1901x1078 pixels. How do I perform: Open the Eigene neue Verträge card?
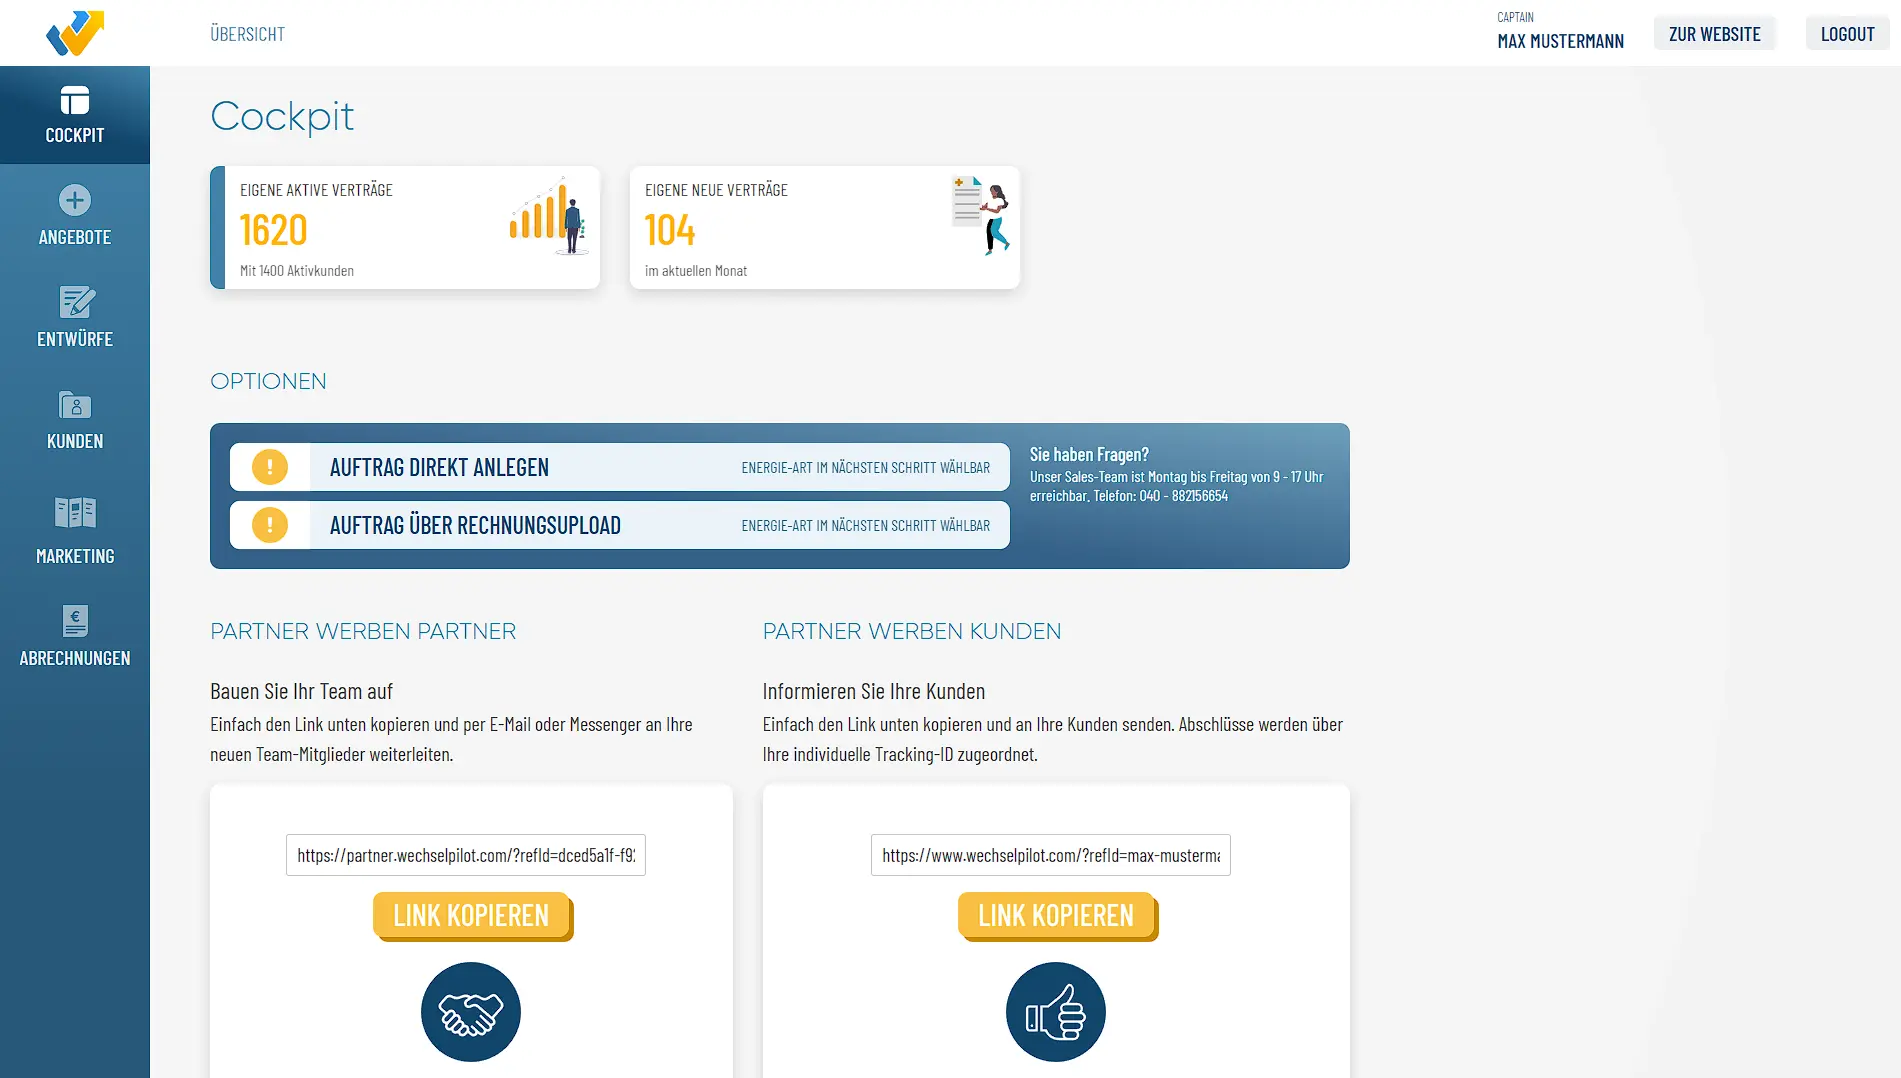[824, 228]
